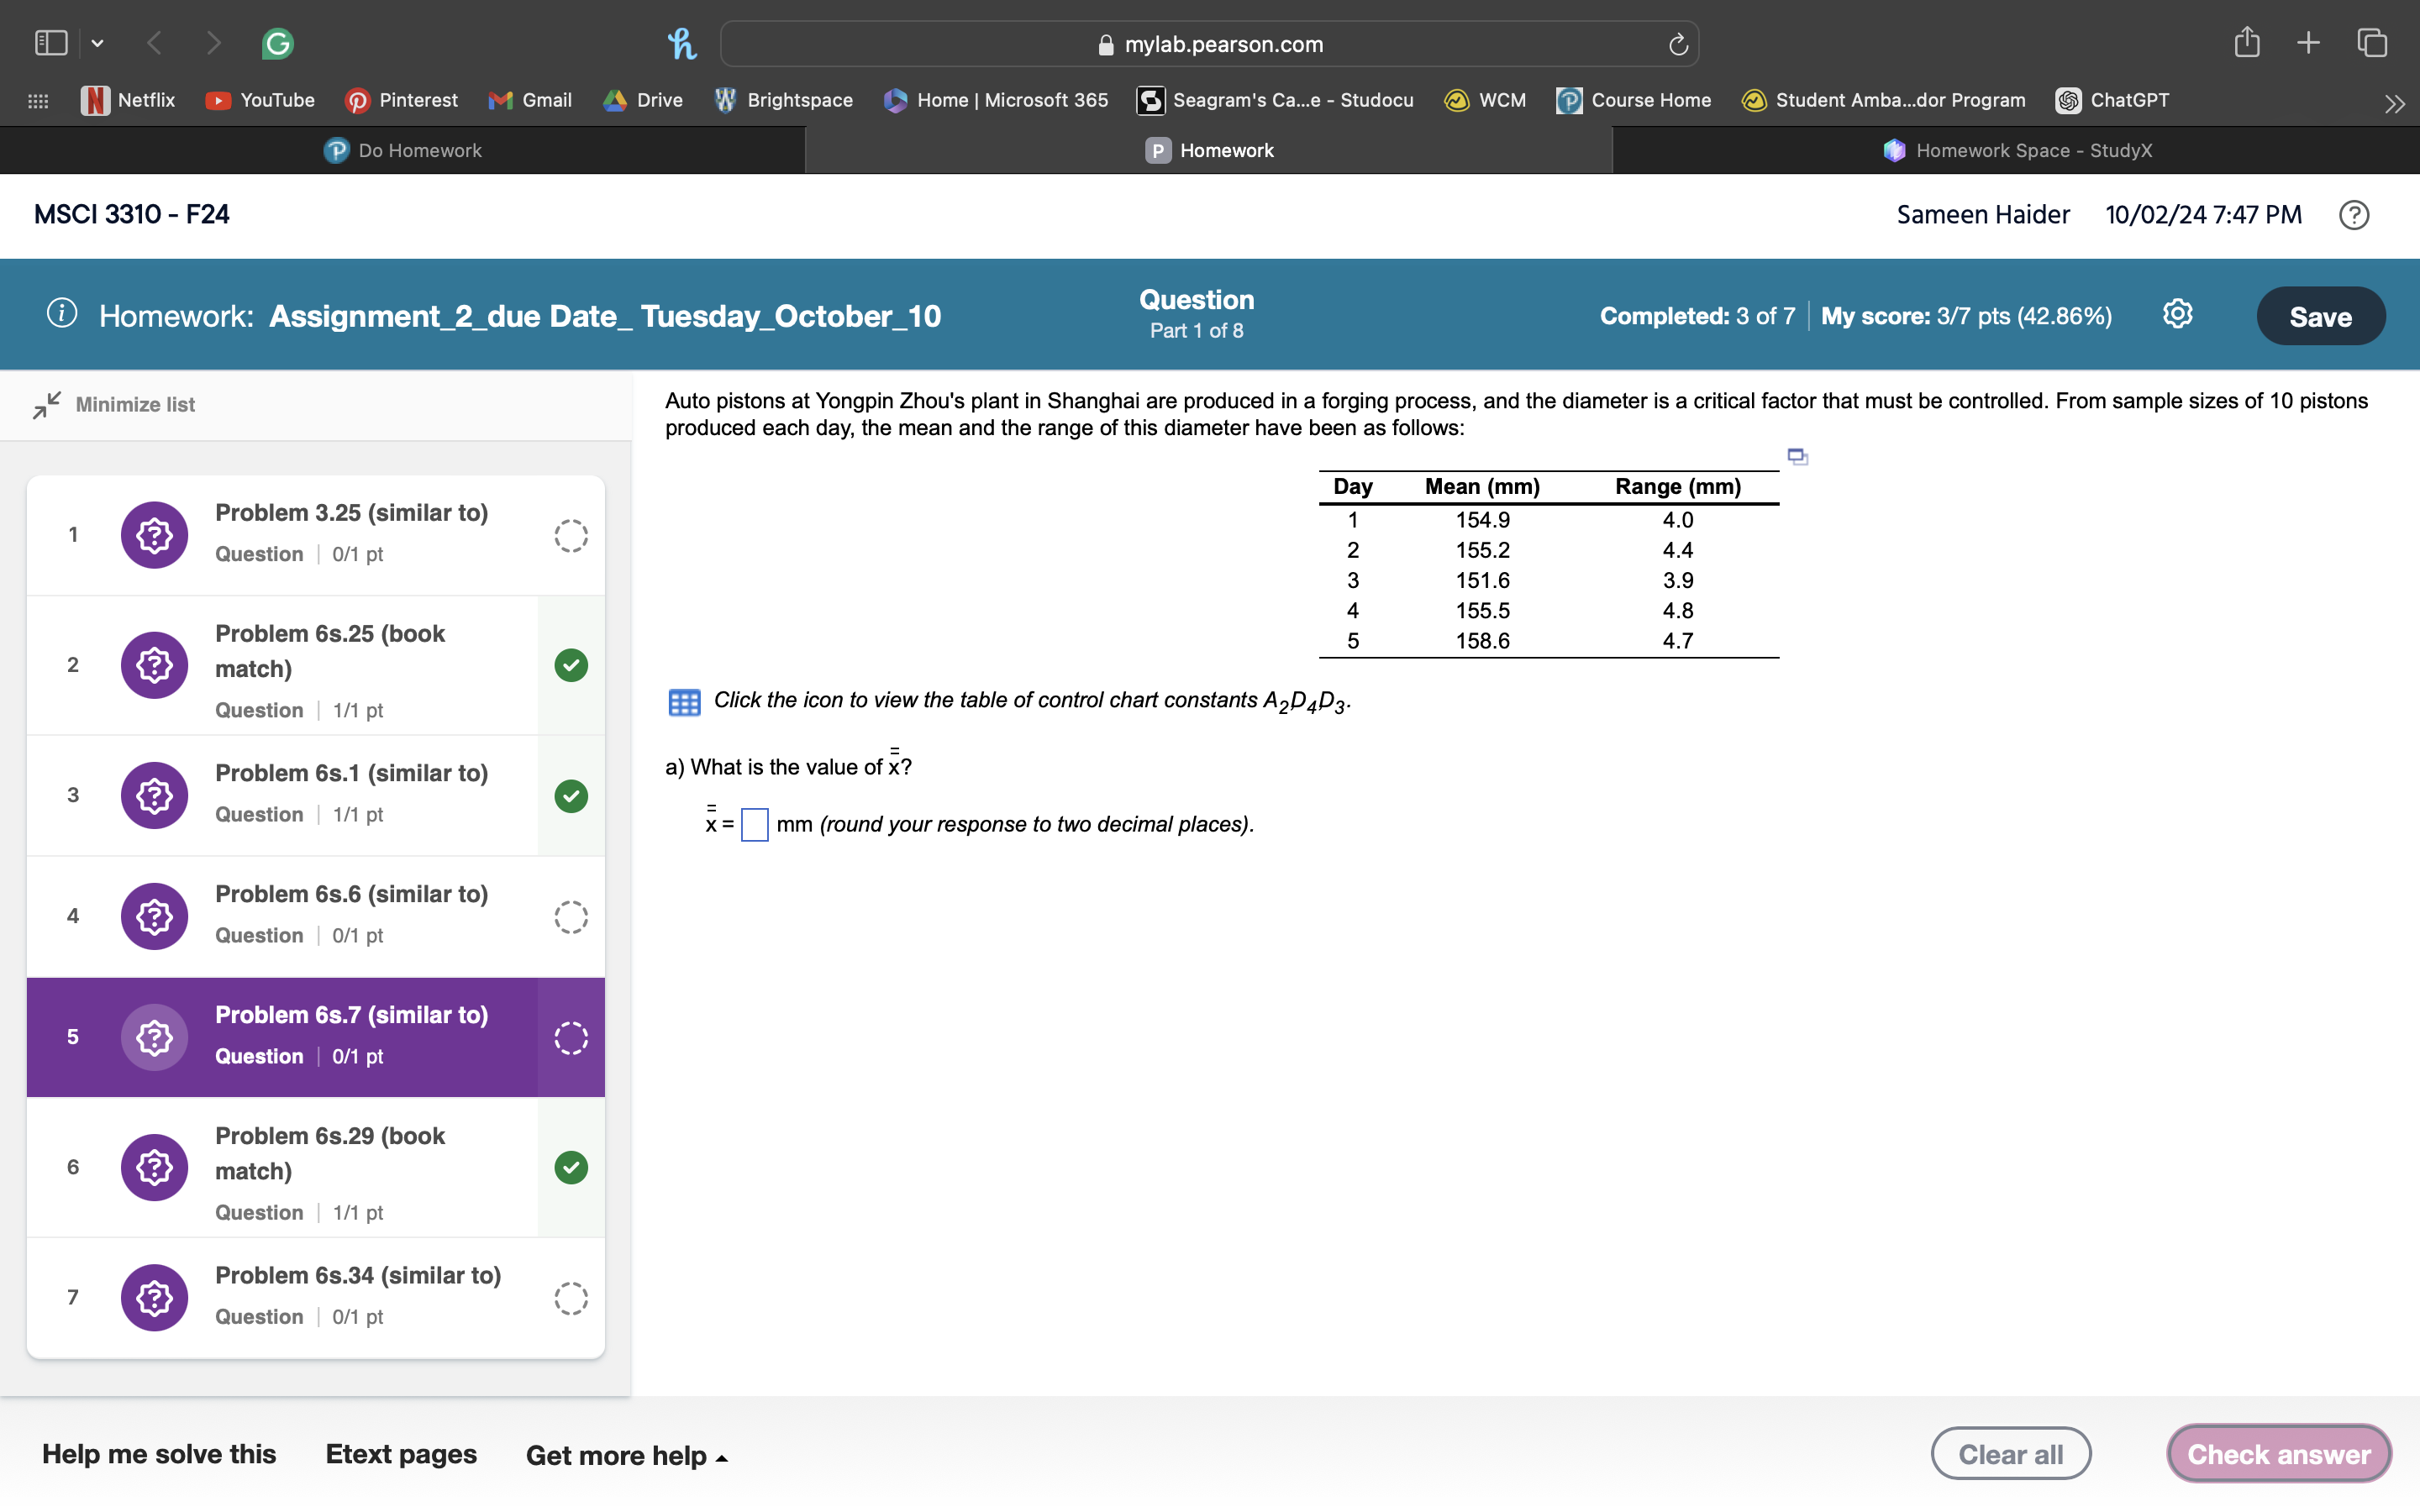Image resolution: width=2420 pixels, height=1512 pixels.
Task: Show more bookmarks with double chevron
Action: pyautogui.click(x=2394, y=103)
